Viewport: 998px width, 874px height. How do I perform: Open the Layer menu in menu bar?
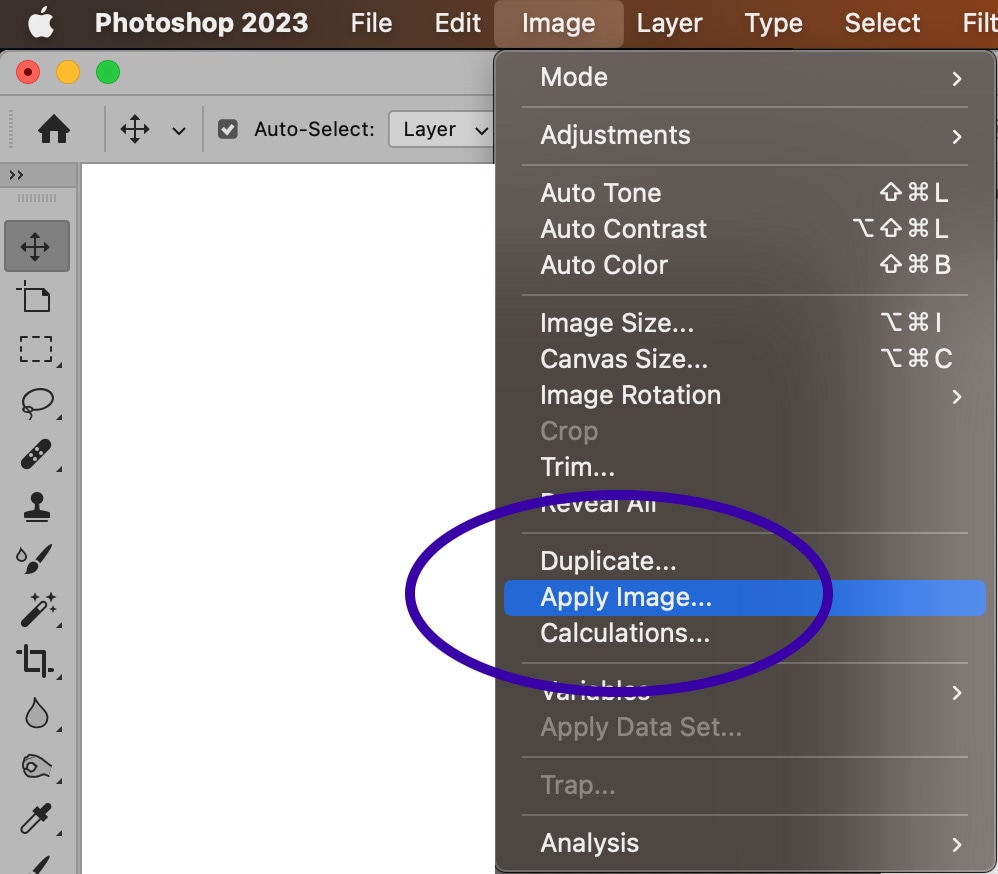pos(671,23)
